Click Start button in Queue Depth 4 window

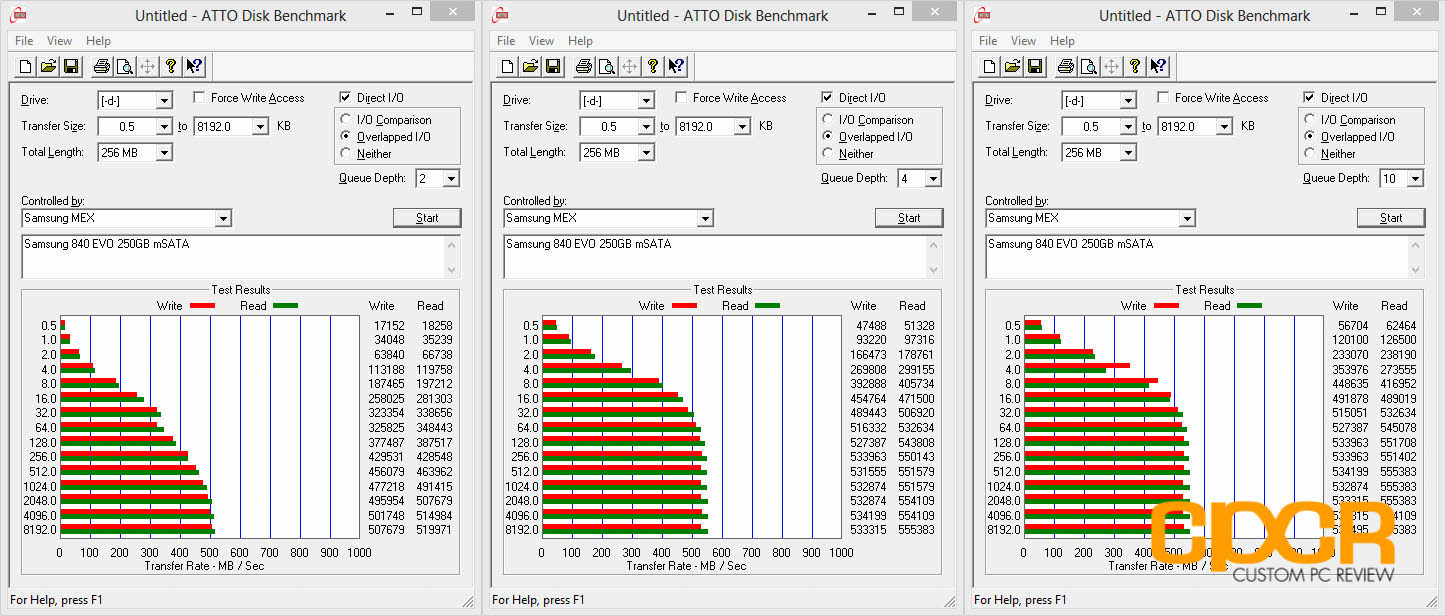pyautogui.click(x=909, y=218)
